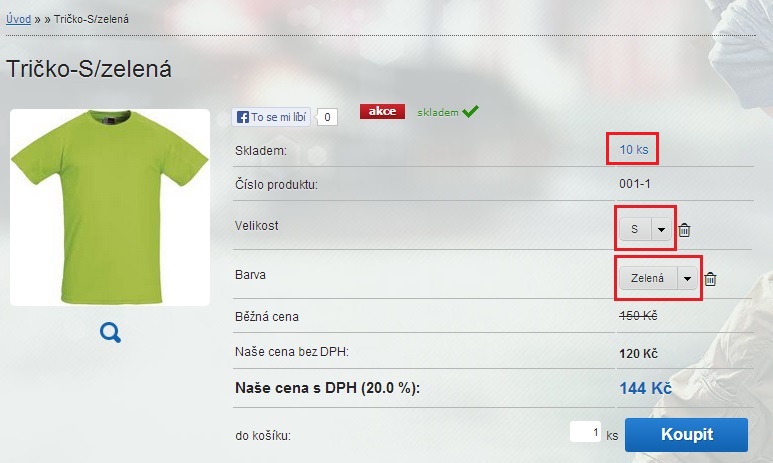Go to the Úvod breadcrumb link
The height and width of the screenshot is (463, 773).
[x=18, y=19]
